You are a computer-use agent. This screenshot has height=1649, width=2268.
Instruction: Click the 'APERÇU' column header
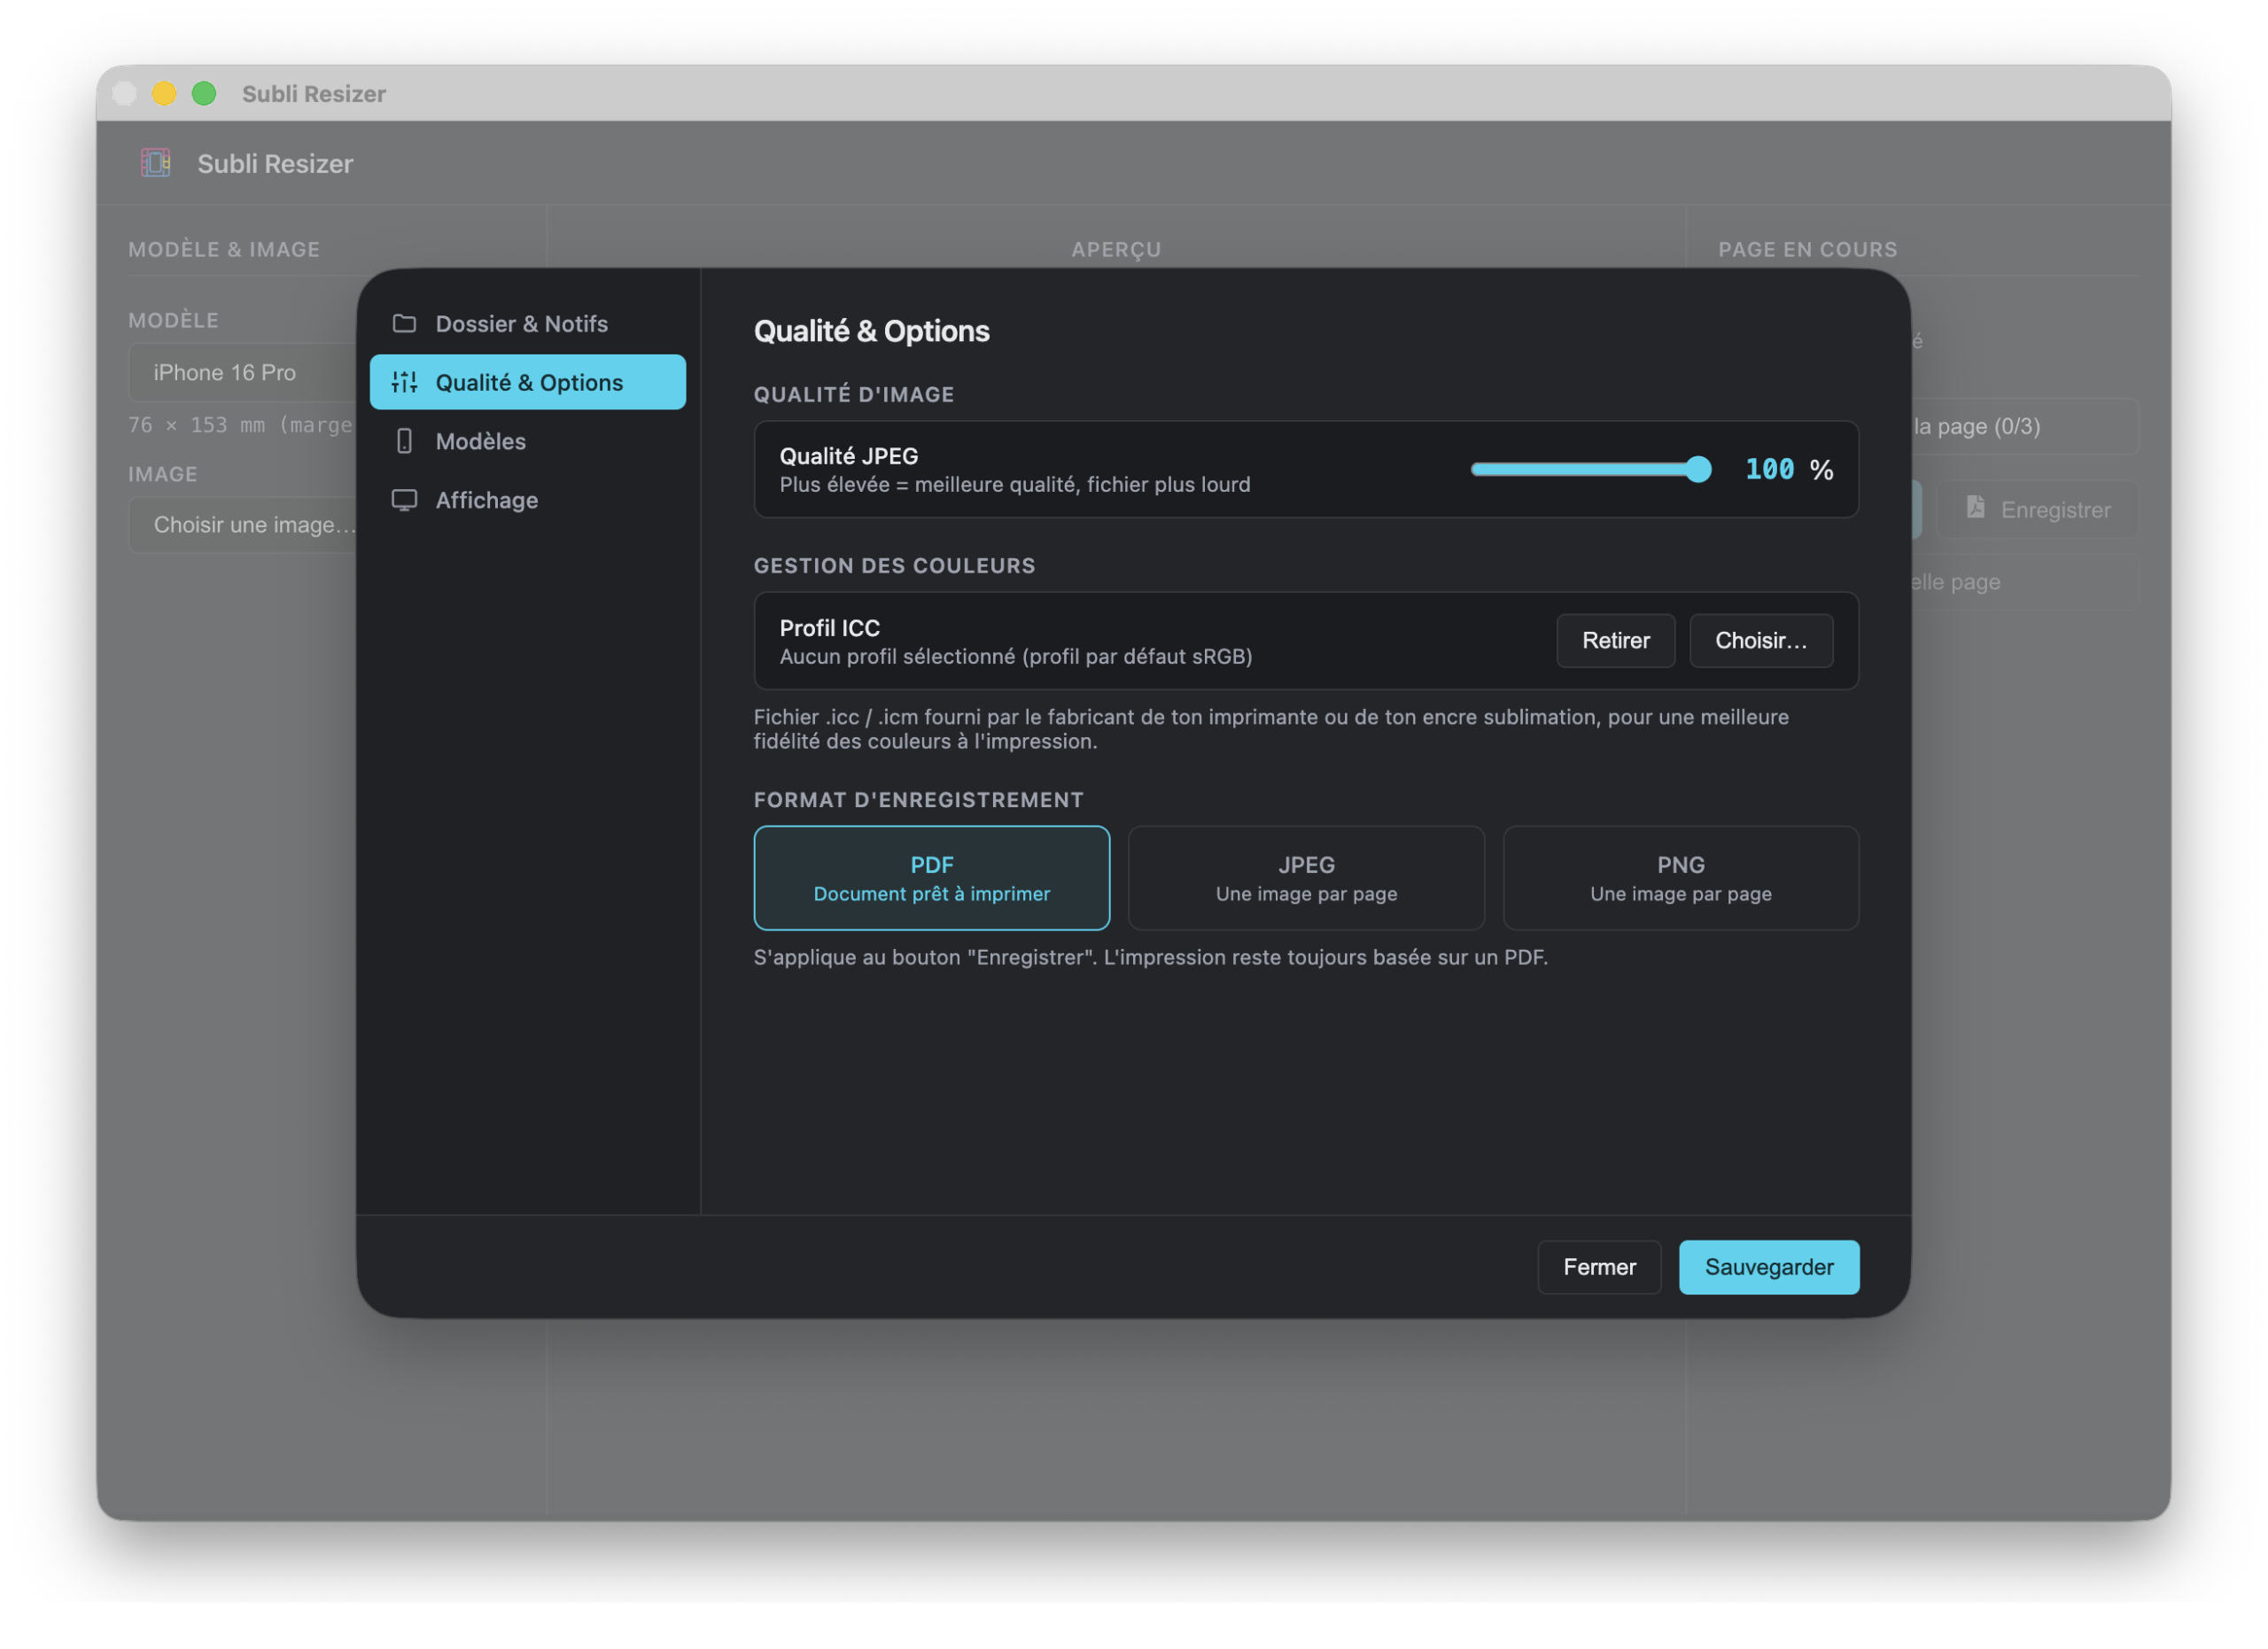[x=1117, y=250]
